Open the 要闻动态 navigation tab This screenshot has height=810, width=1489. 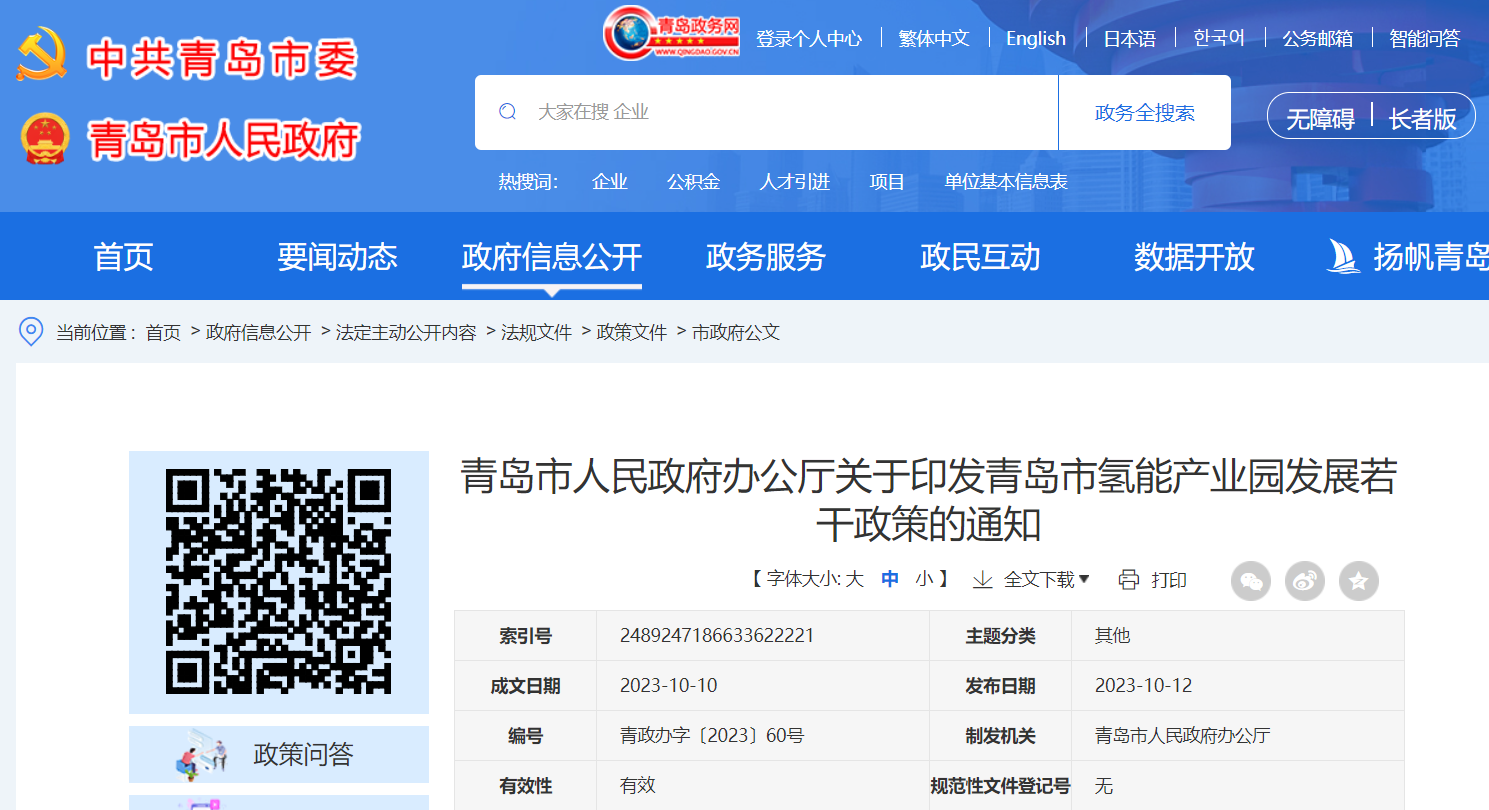pyautogui.click(x=337, y=257)
